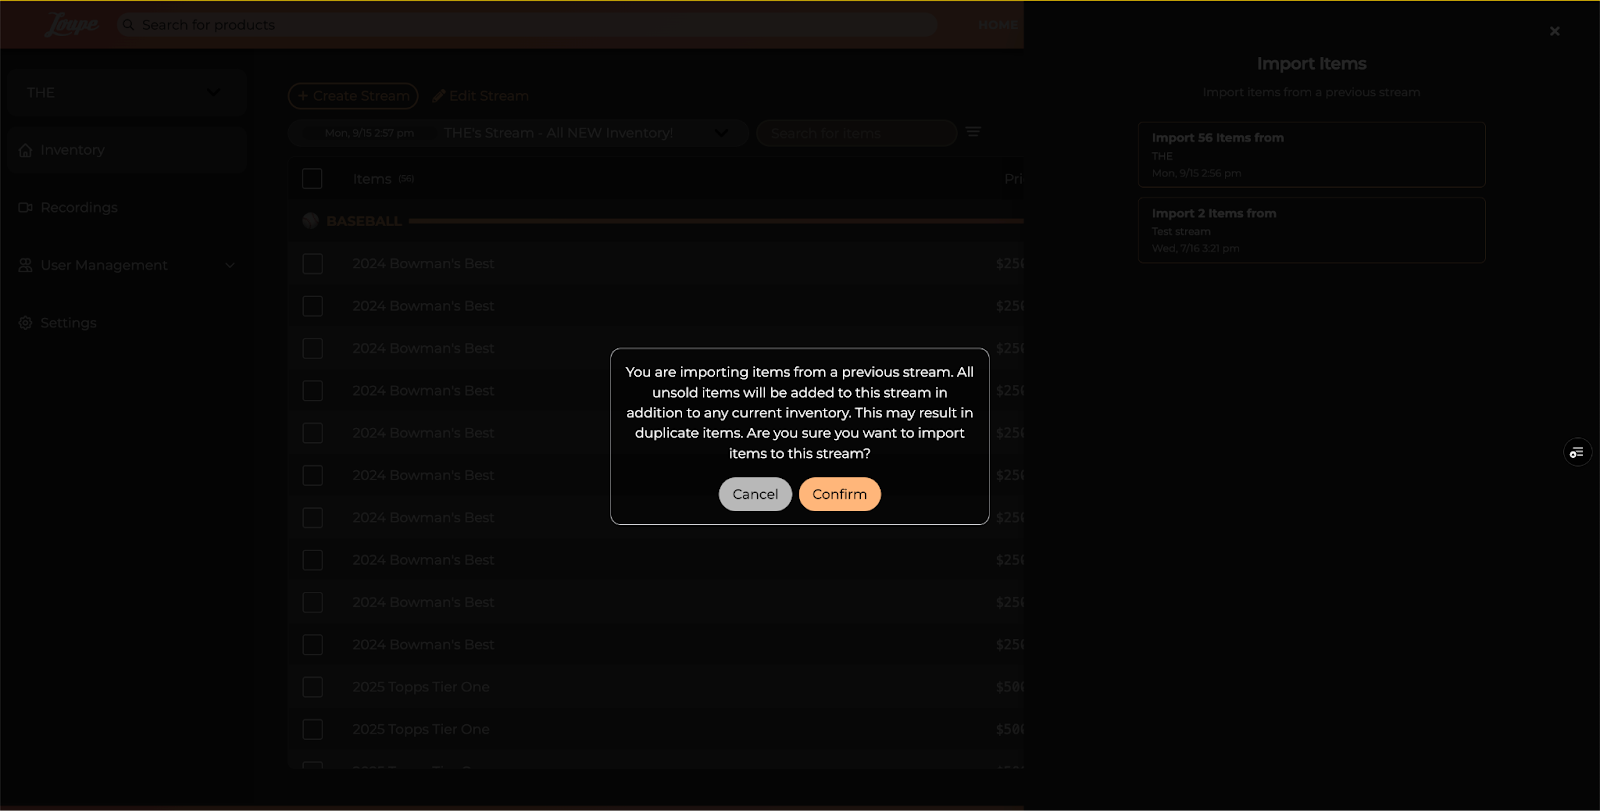Confirm importing items to this stream
Screen dimensions: 1600x811
click(x=839, y=494)
